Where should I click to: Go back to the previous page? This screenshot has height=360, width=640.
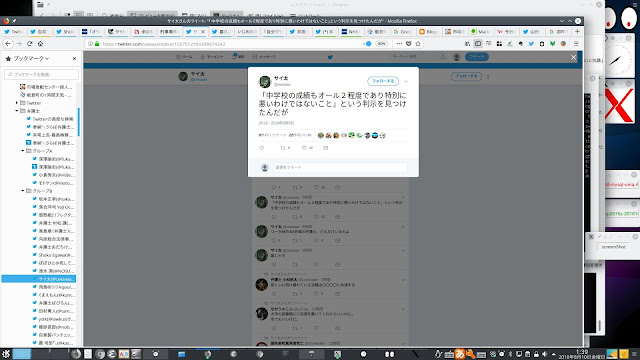(8, 44)
